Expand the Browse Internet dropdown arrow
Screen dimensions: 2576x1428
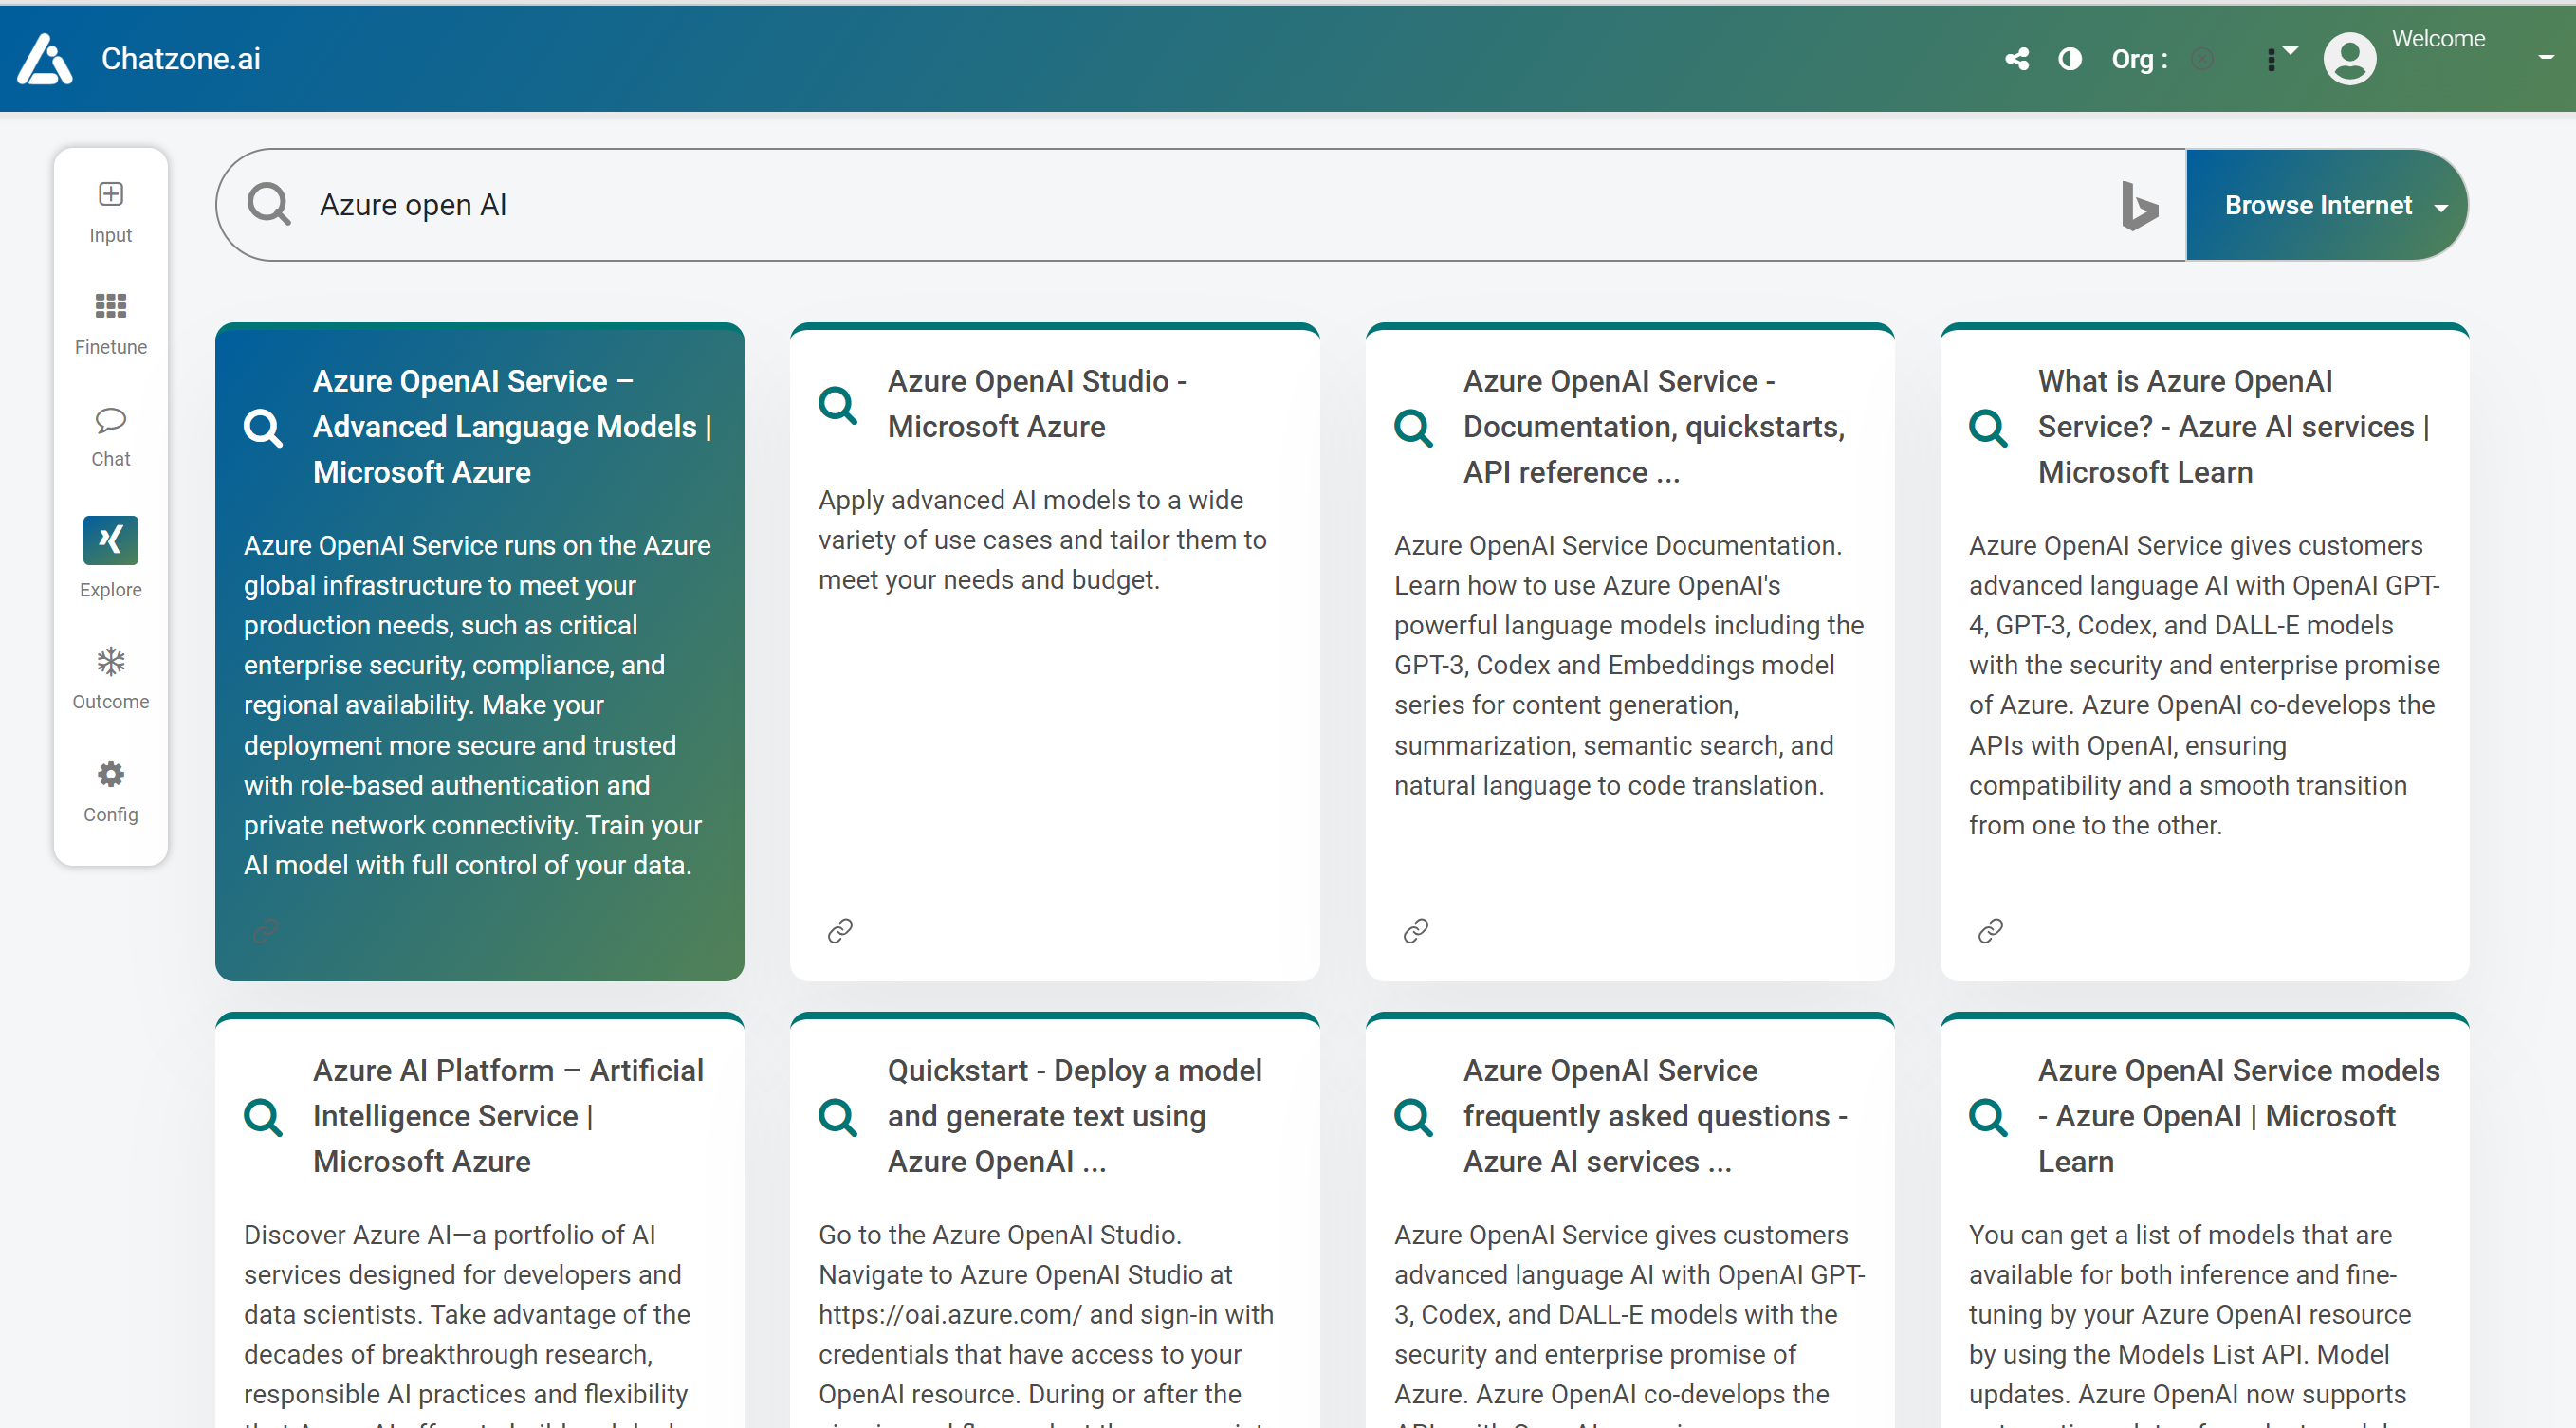2441,208
